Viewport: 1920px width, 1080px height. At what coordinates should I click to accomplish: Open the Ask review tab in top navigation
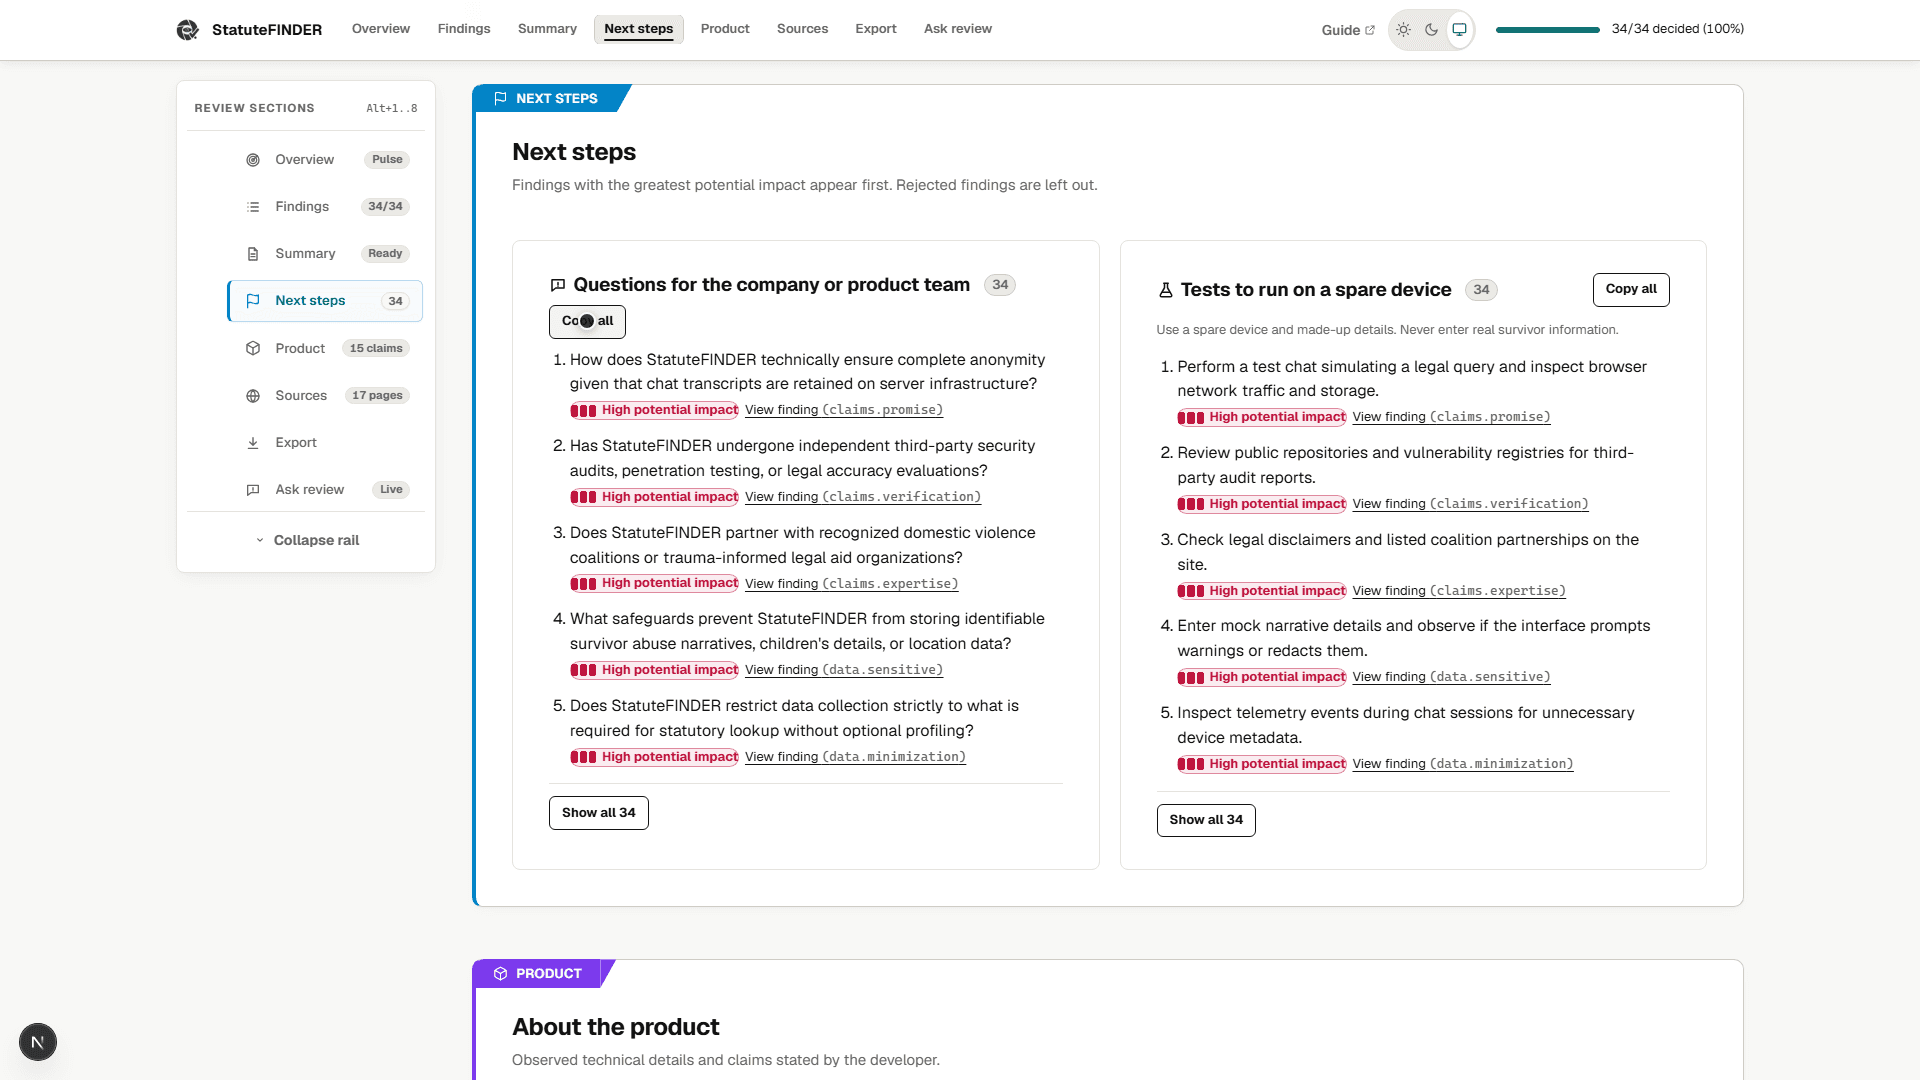(958, 29)
